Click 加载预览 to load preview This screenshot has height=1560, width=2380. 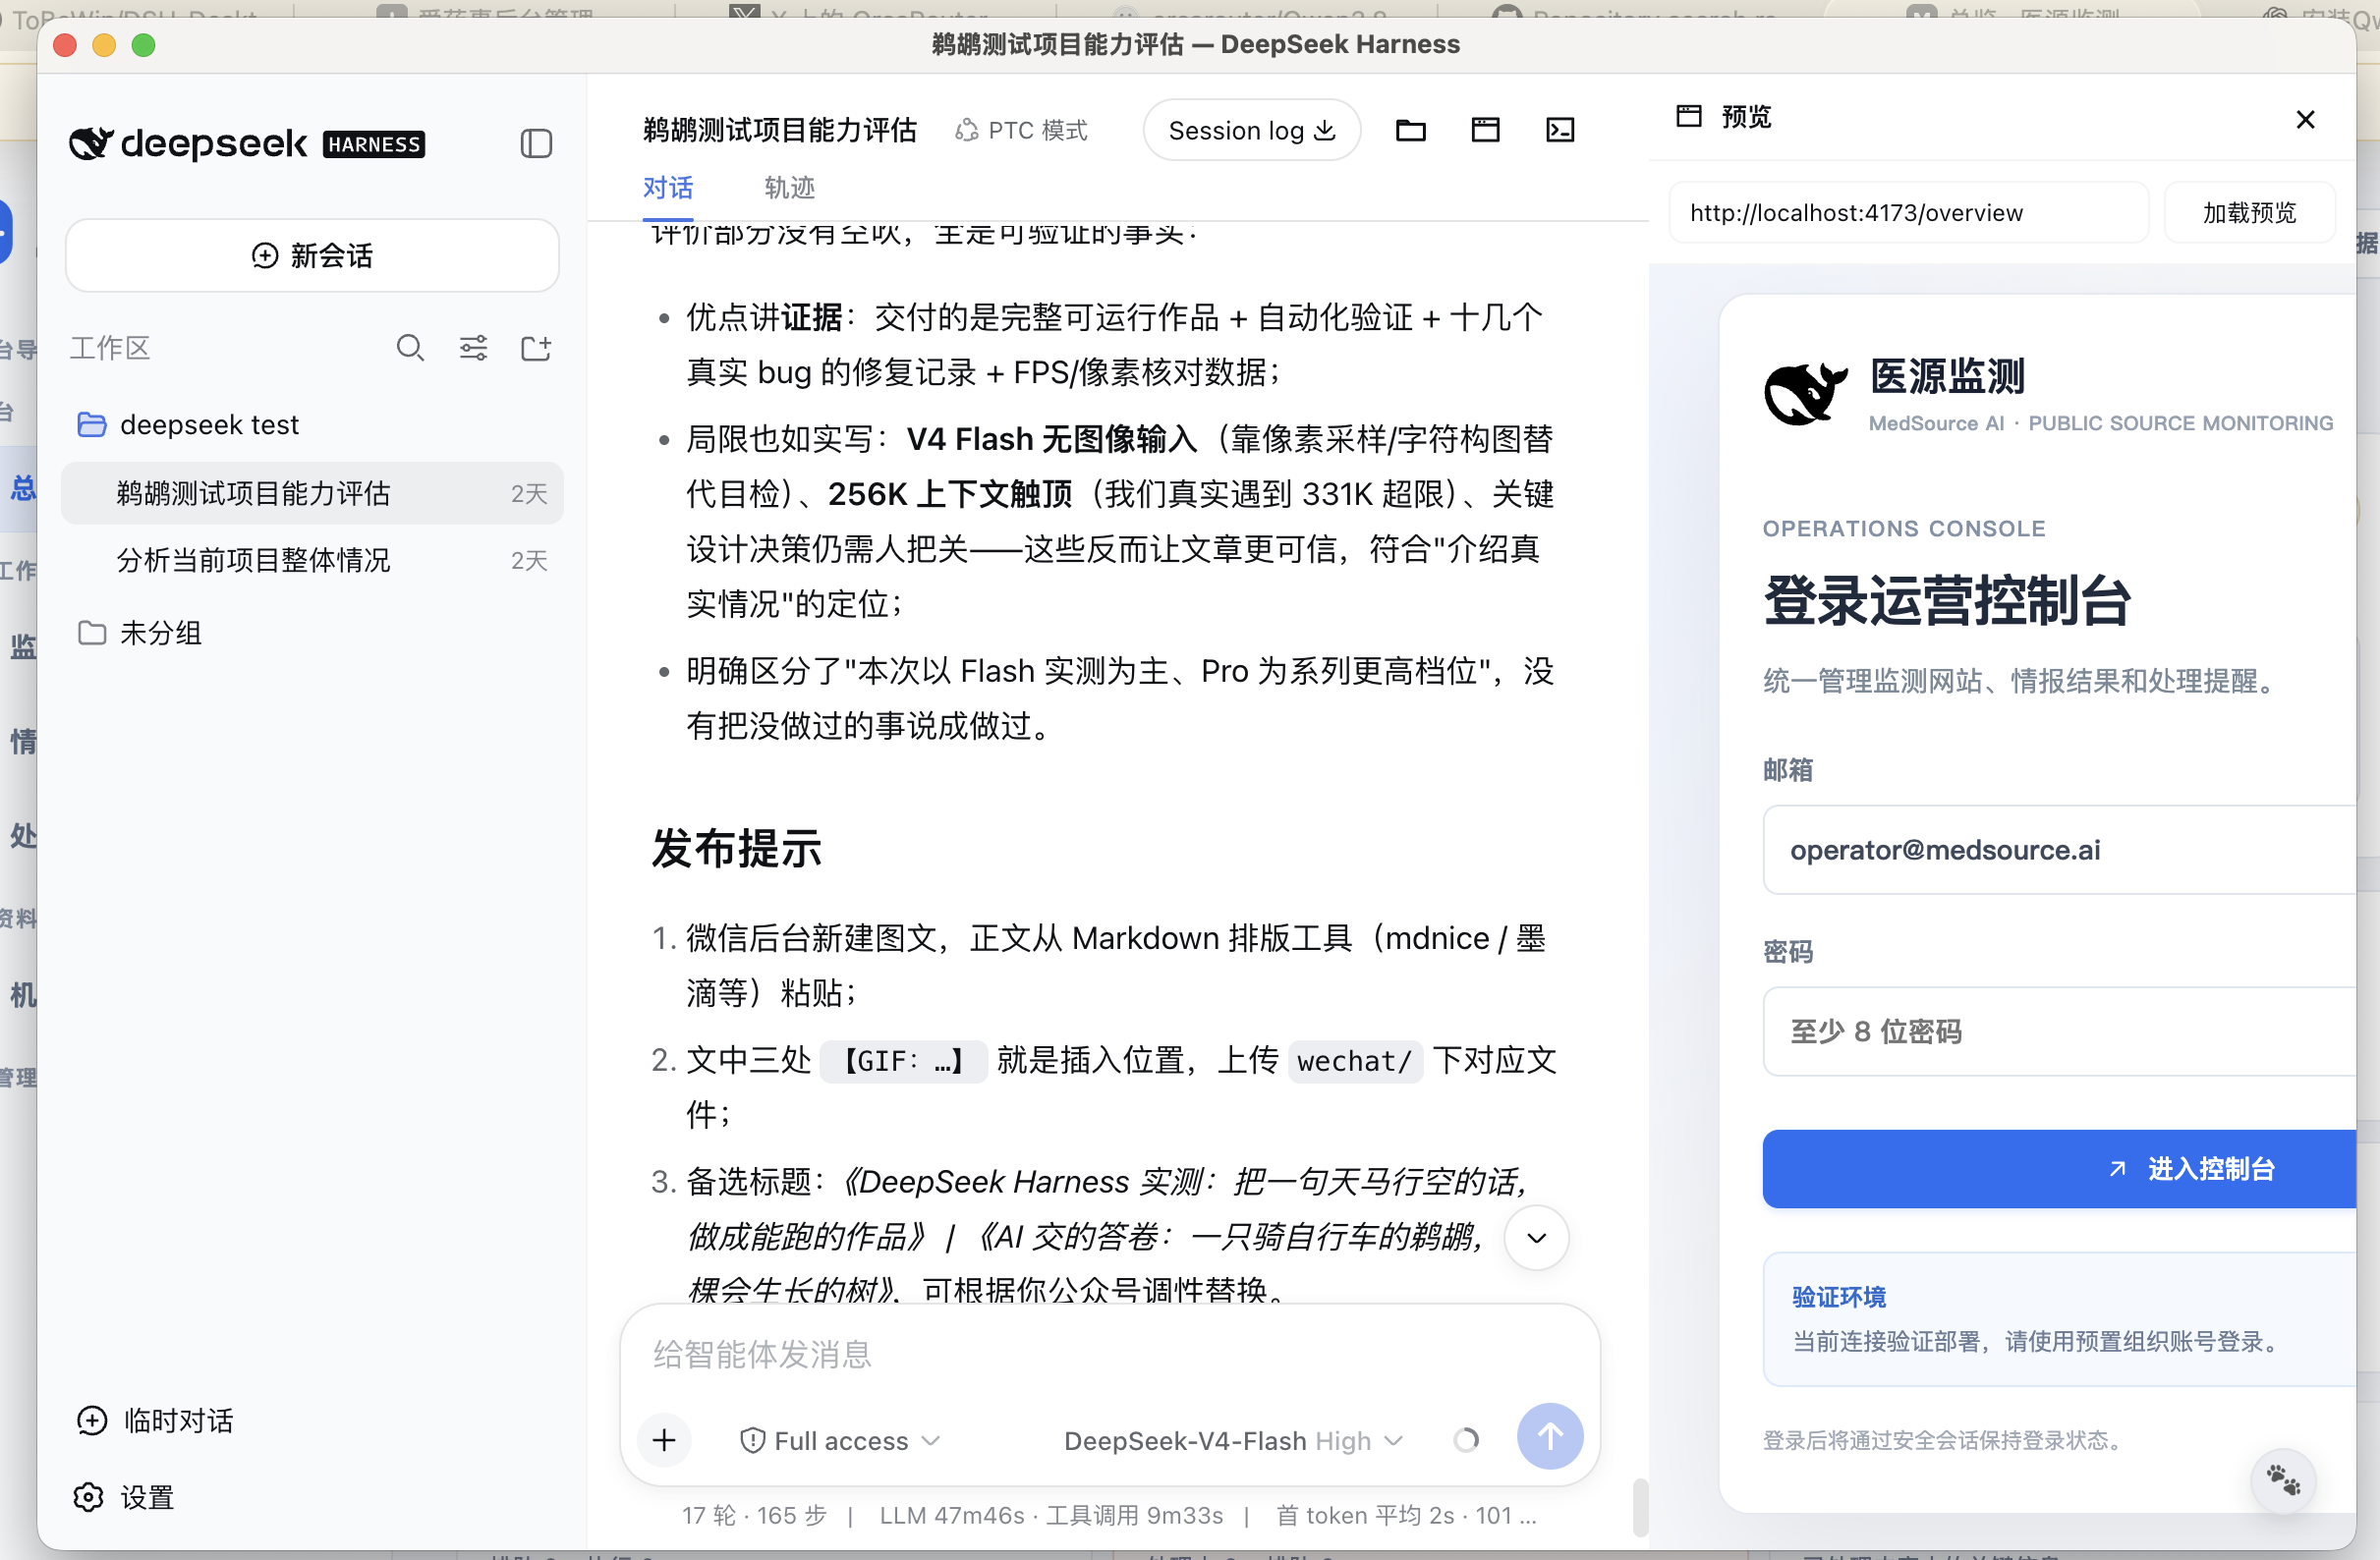pyautogui.click(x=2249, y=213)
